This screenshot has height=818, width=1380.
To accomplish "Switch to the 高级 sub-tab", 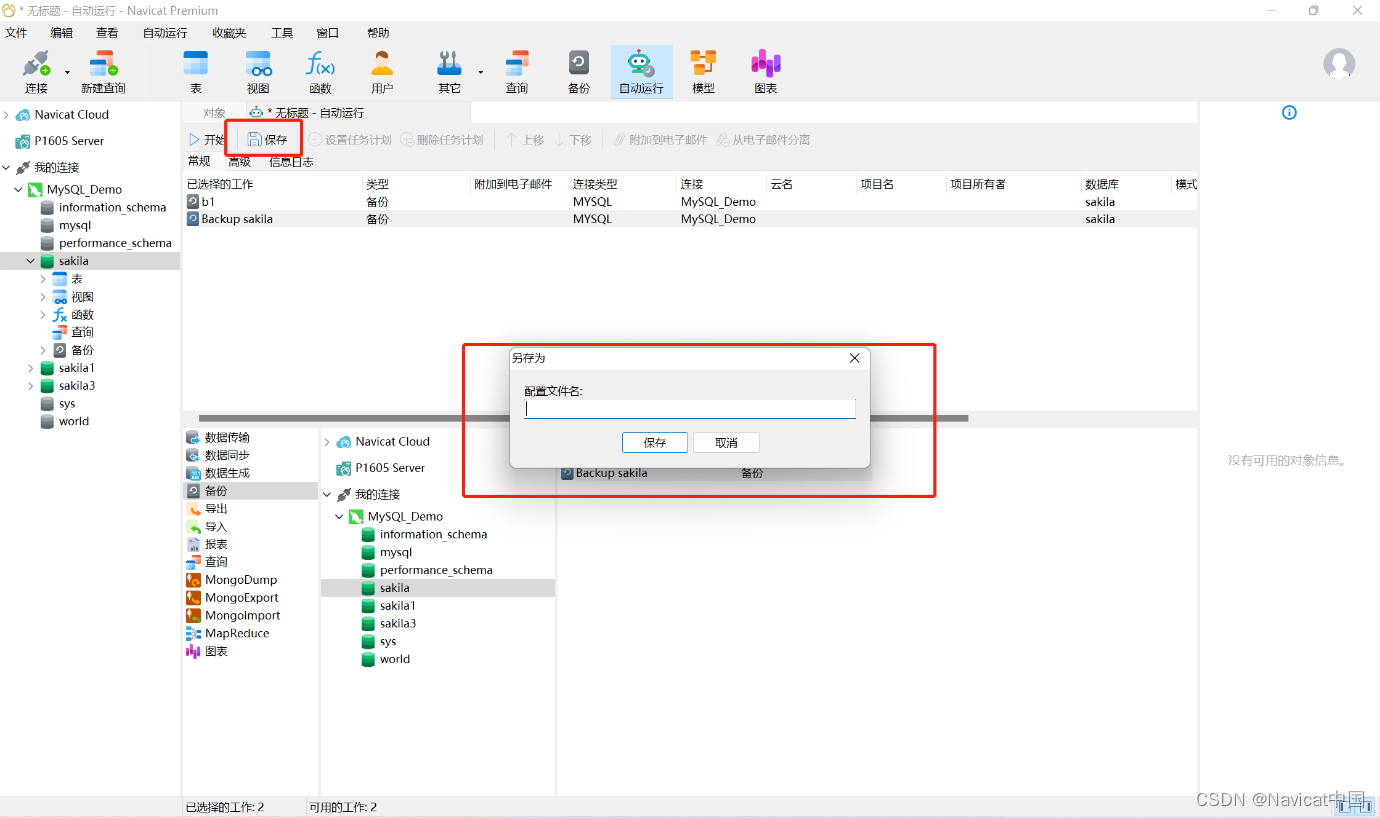I will (x=239, y=162).
